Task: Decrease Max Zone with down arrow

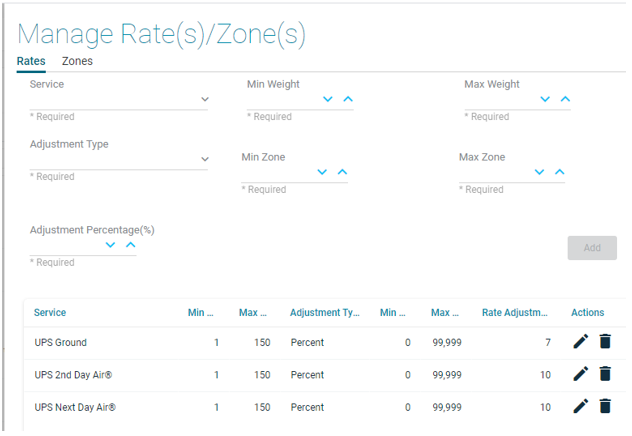Action: pyautogui.click(x=539, y=172)
